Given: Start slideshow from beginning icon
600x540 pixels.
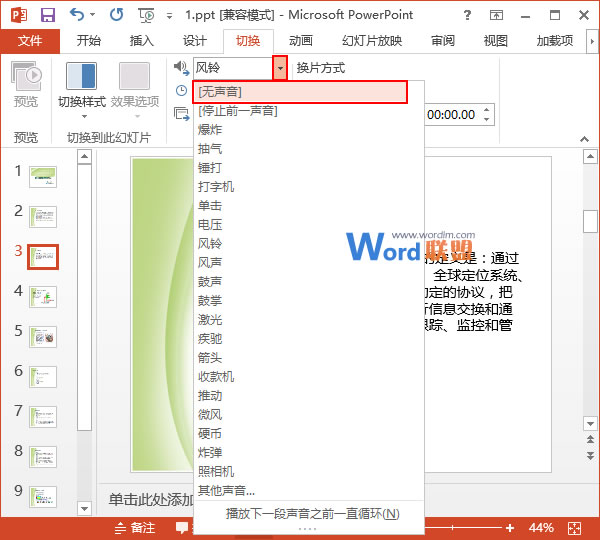Looking at the screenshot, I should click(146, 15).
